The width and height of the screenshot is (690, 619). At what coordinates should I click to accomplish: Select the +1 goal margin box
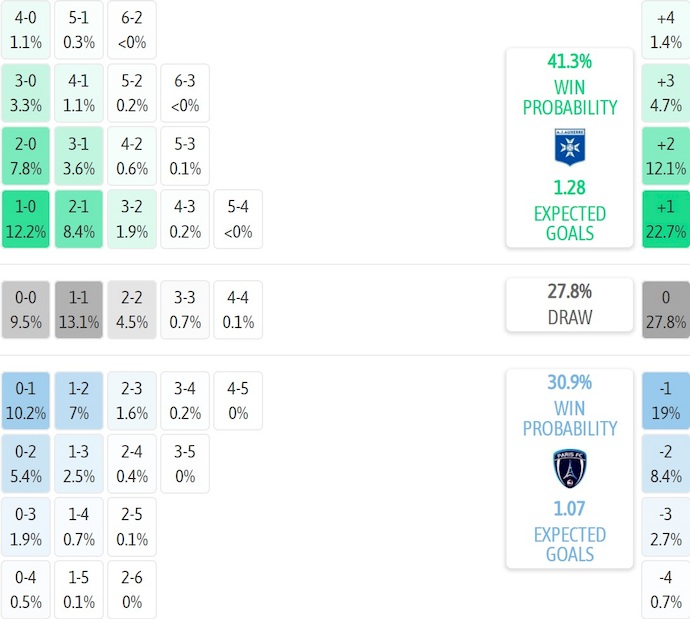point(666,219)
